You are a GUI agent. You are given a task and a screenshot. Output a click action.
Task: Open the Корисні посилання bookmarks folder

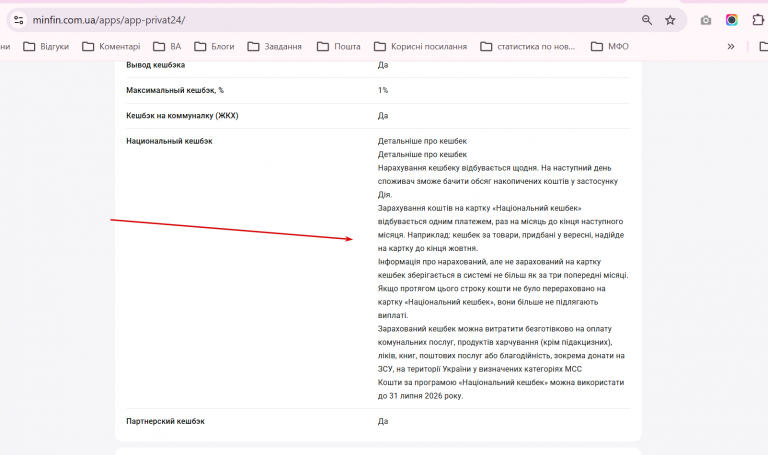click(420, 47)
